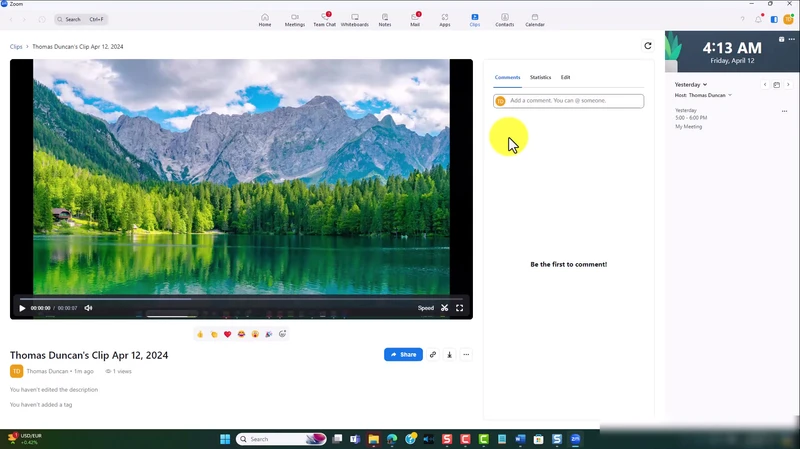This screenshot has height=449, width=800.
Task: Click the clip title Thomas Duncan's Clip
Action: click(89, 356)
